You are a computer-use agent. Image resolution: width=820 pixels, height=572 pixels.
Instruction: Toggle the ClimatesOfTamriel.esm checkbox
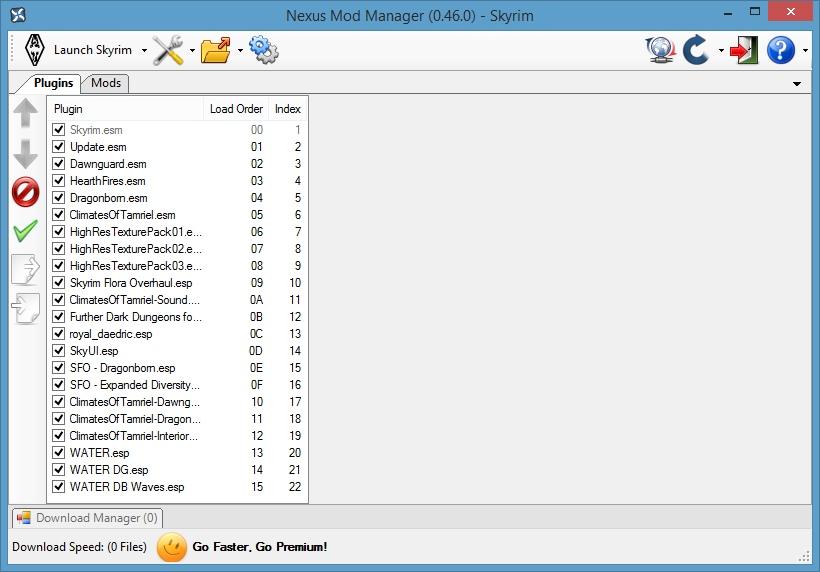[59, 214]
